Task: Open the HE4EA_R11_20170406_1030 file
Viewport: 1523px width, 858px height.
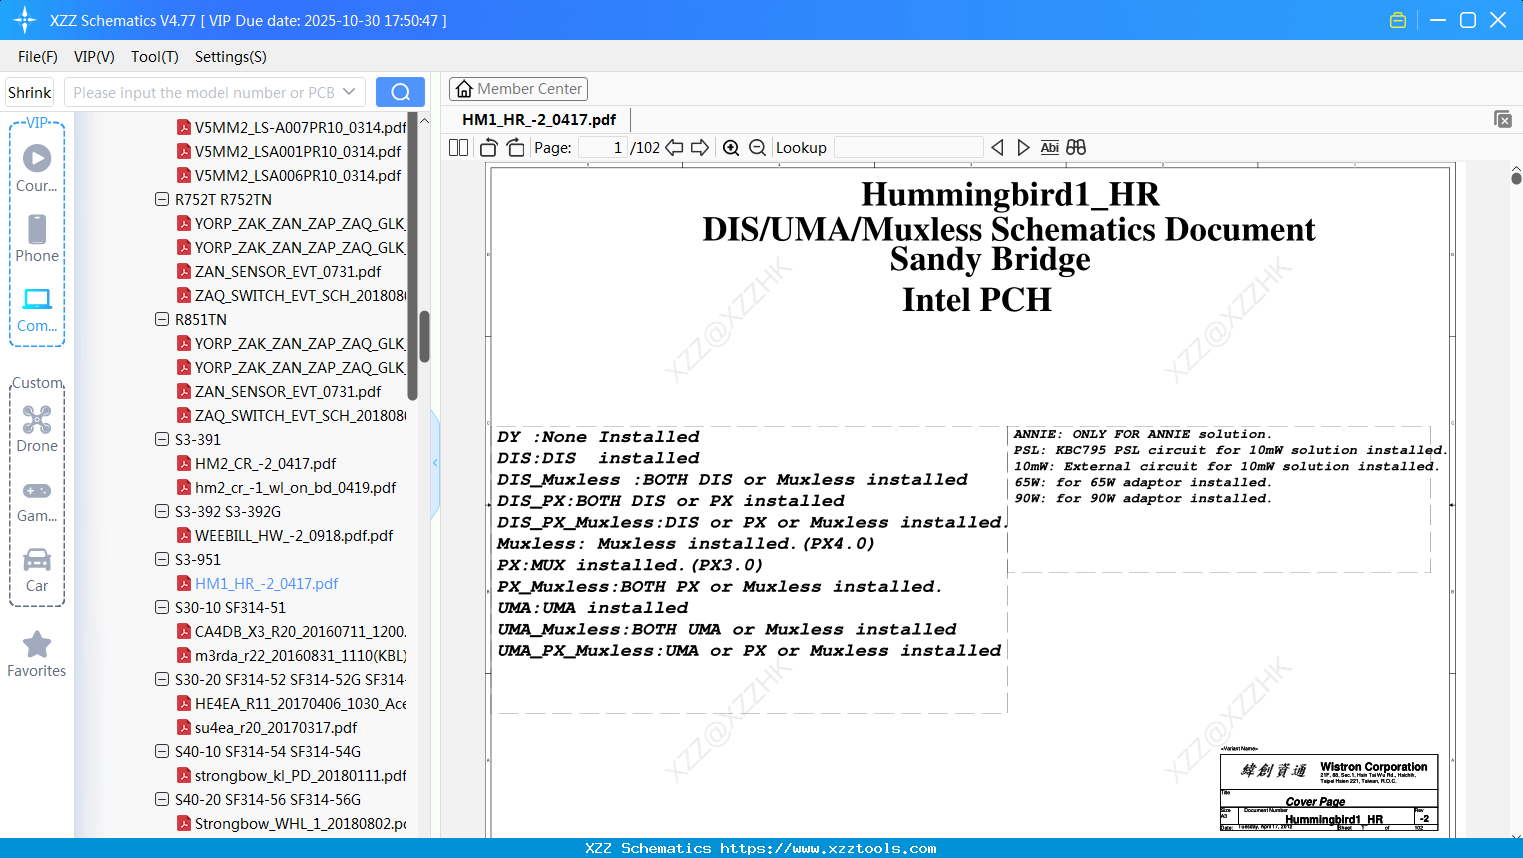Action: coord(300,703)
